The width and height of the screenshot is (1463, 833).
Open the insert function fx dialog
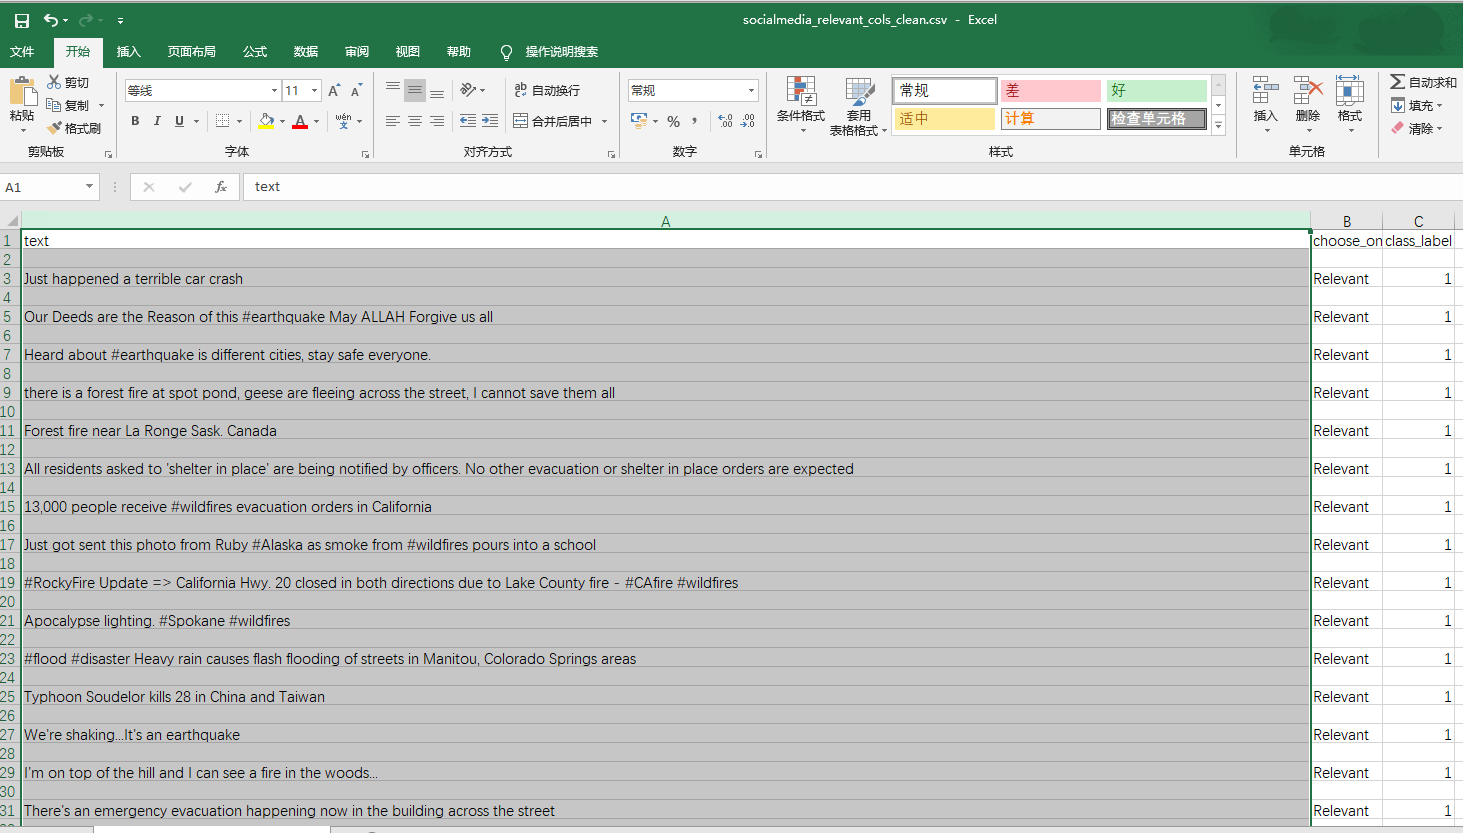pyautogui.click(x=221, y=187)
